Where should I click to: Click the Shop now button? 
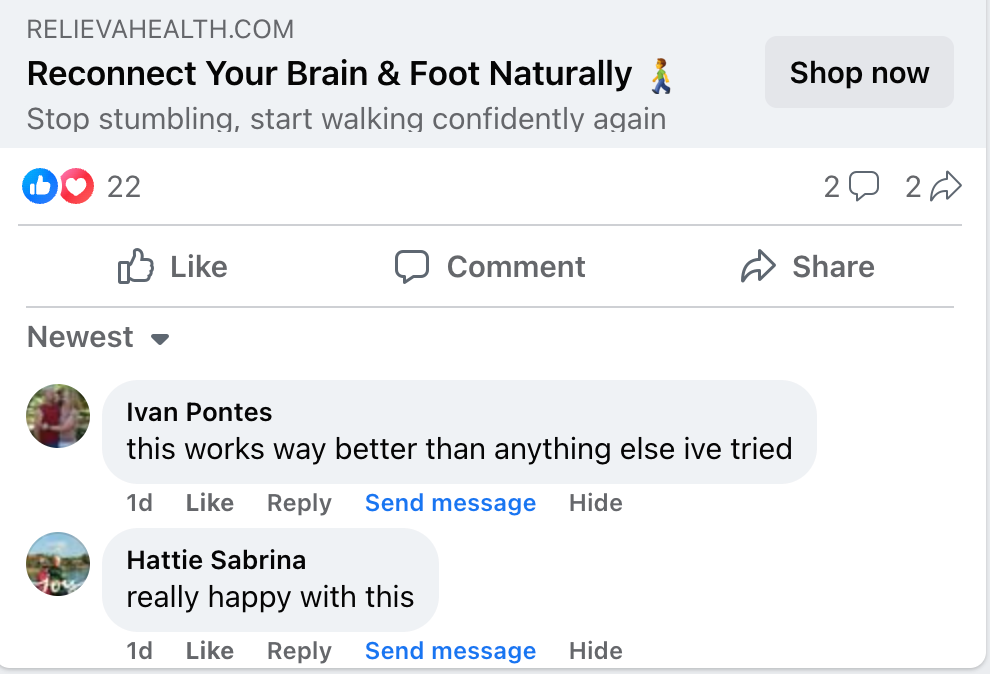859,73
